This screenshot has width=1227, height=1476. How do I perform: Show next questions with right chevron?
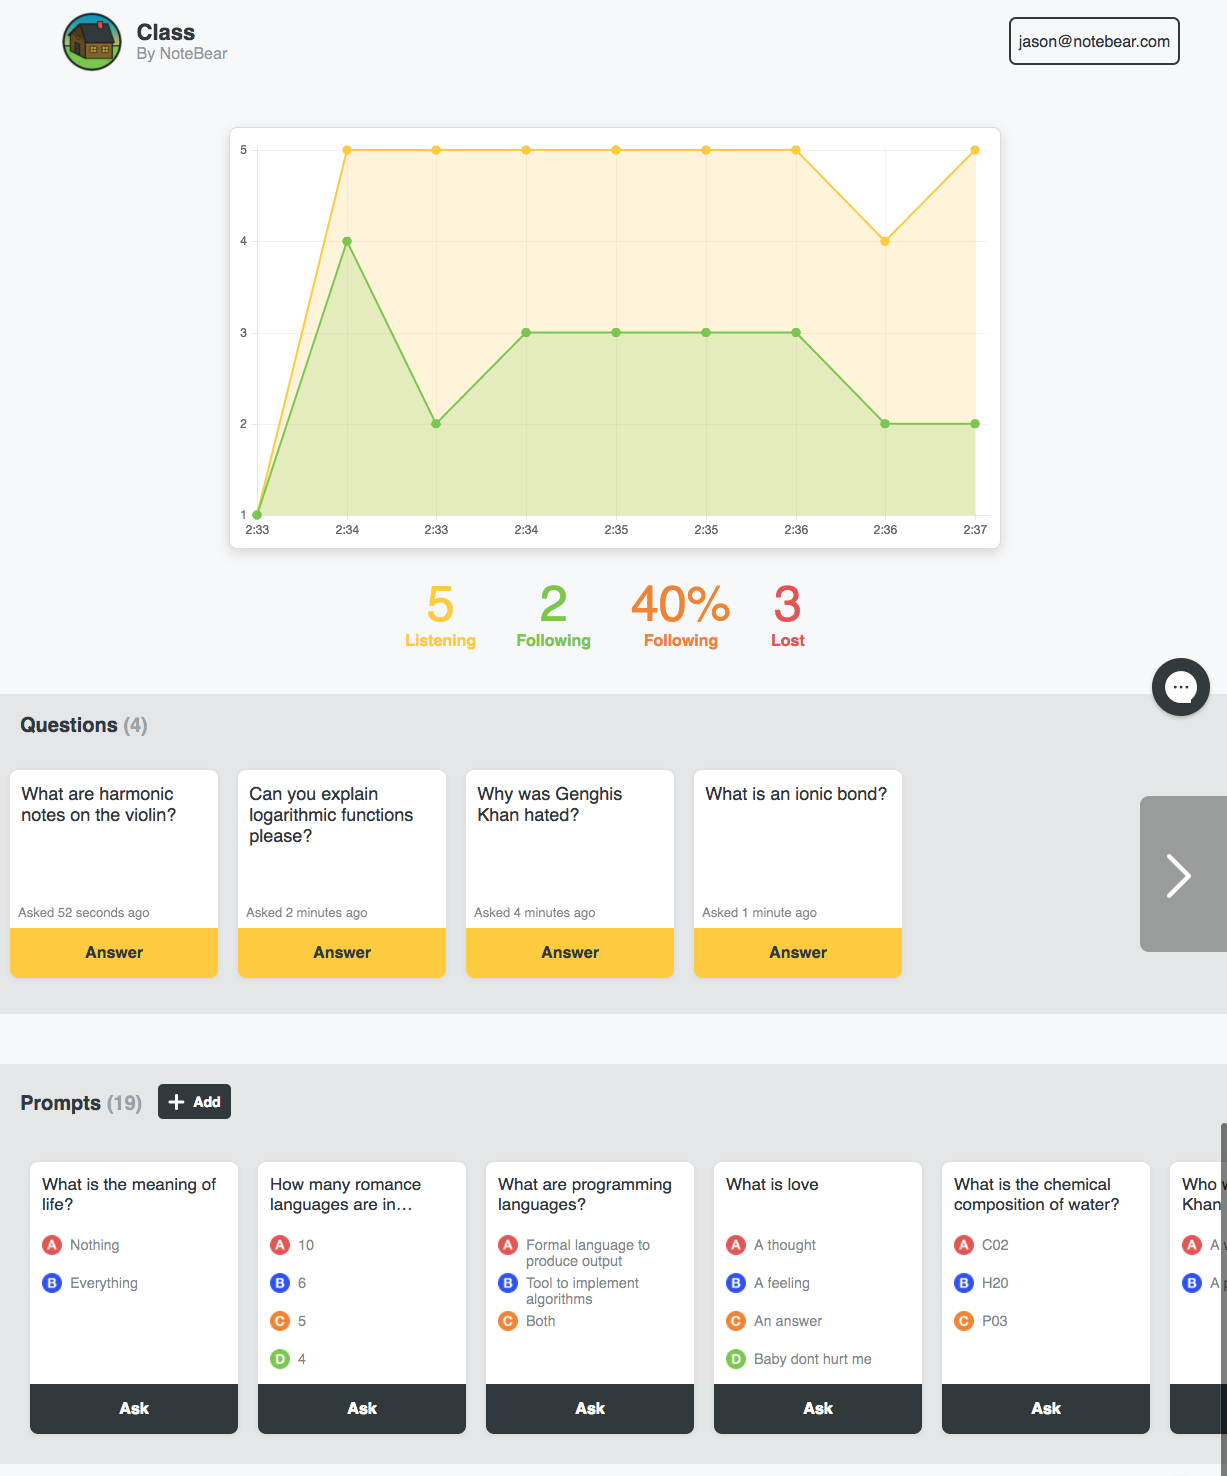(x=1183, y=874)
